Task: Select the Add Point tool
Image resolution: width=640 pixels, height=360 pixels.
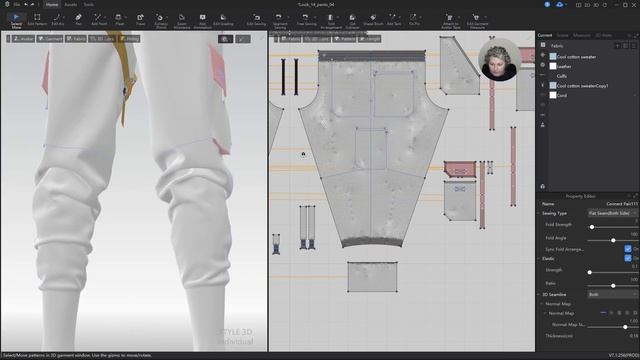Action: [99, 20]
